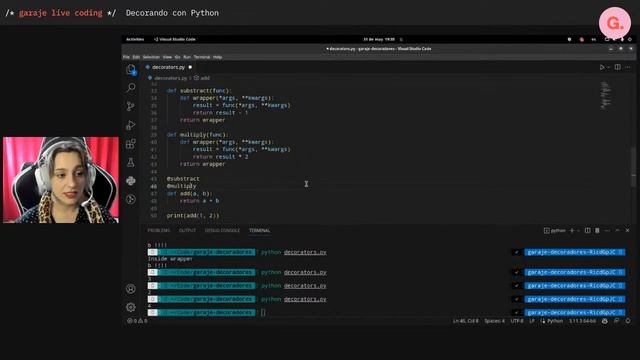
Task: Open the Terminal menu
Action: point(202,57)
